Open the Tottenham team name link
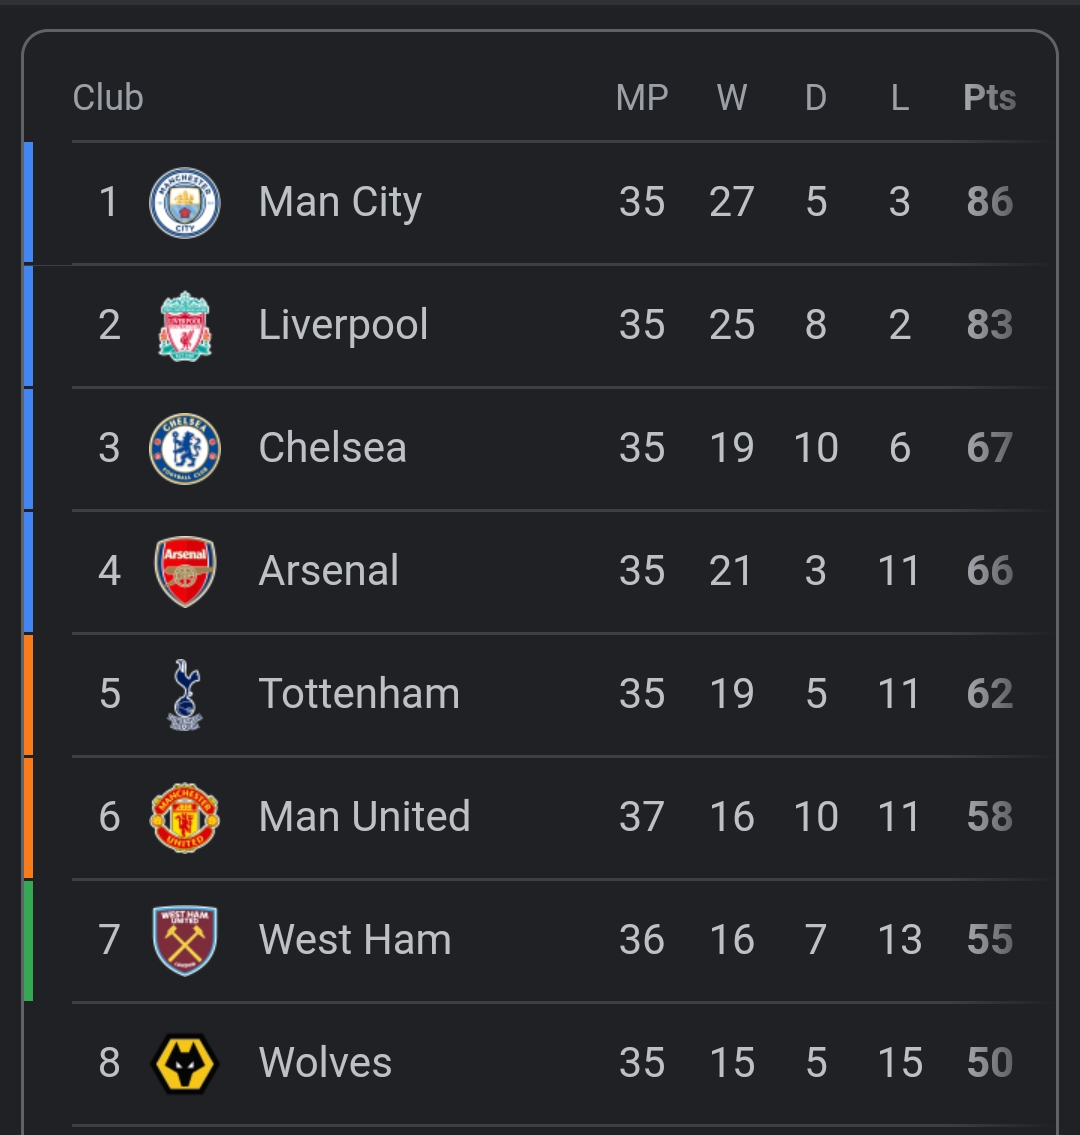Screen dimensions: 1080x1135 coord(359,693)
